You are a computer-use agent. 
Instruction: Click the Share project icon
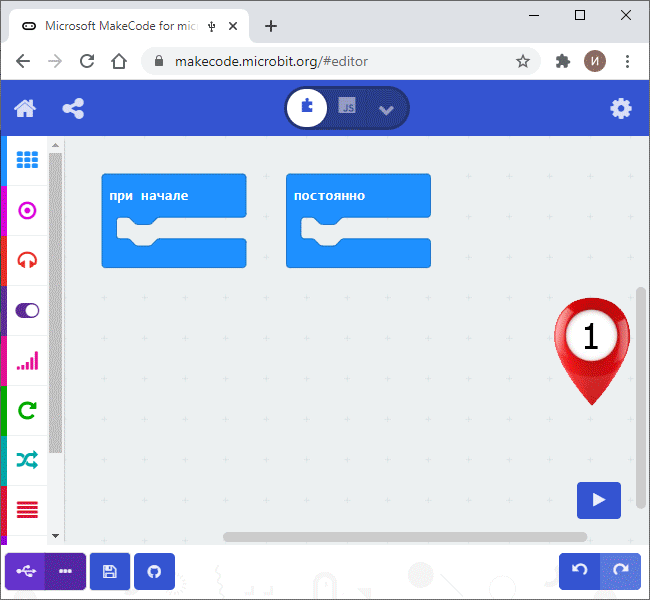[x=73, y=109]
